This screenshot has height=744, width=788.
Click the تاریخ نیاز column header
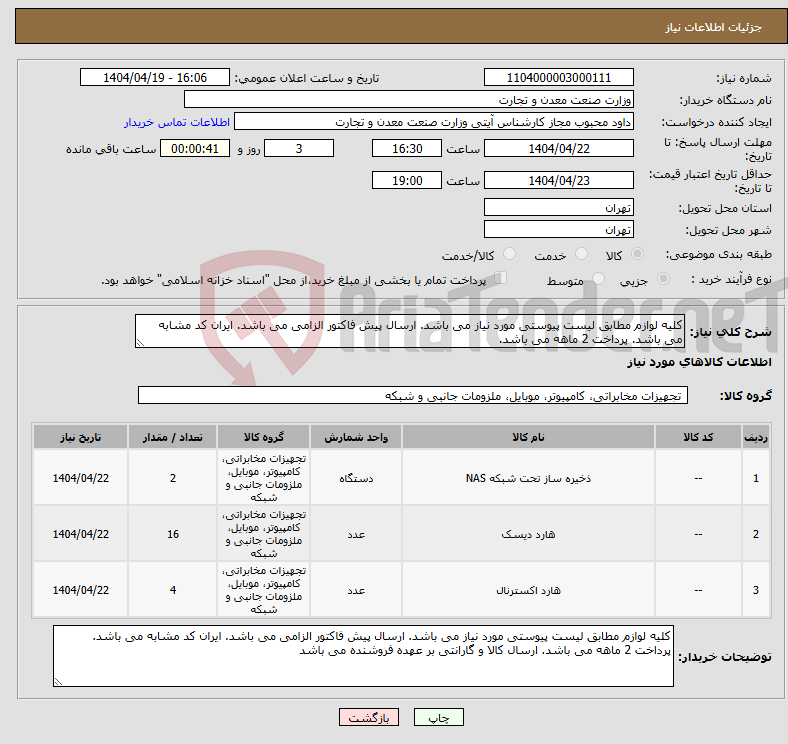[x=80, y=437]
